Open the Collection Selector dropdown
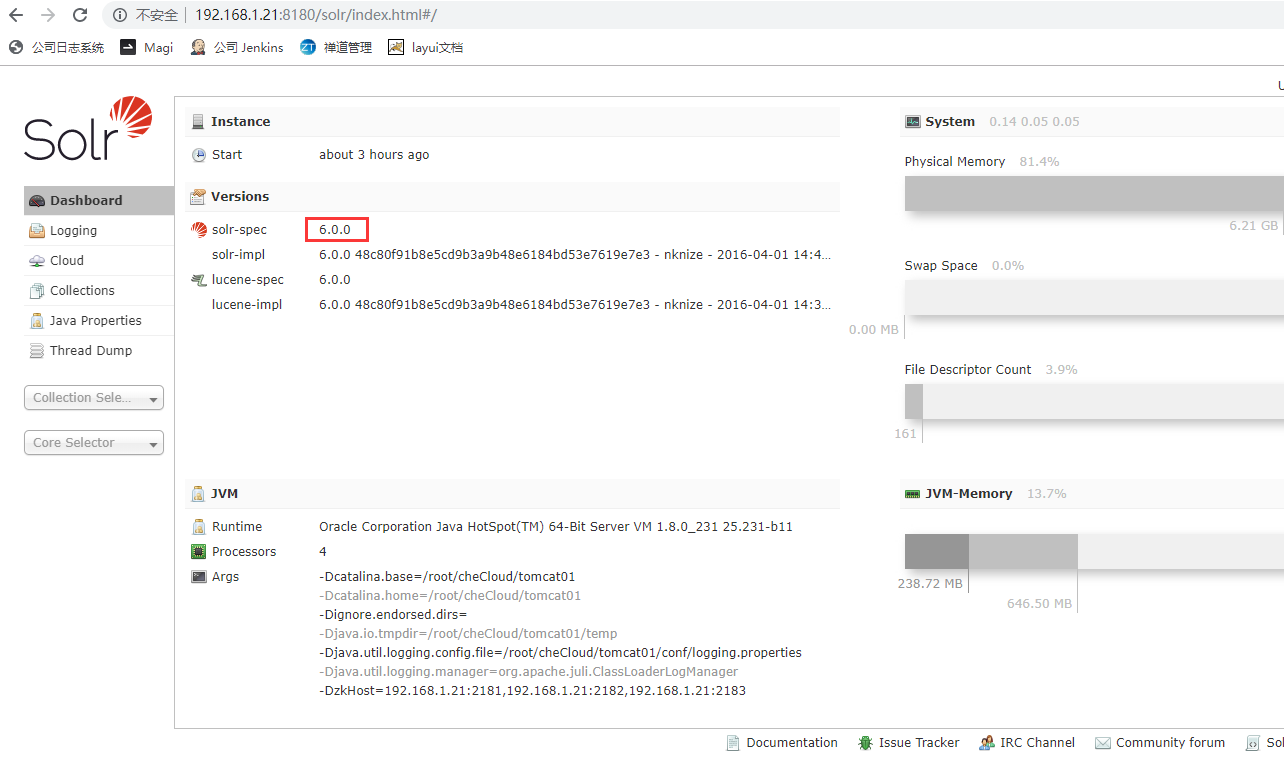The image size is (1284, 760). (93, 397)
